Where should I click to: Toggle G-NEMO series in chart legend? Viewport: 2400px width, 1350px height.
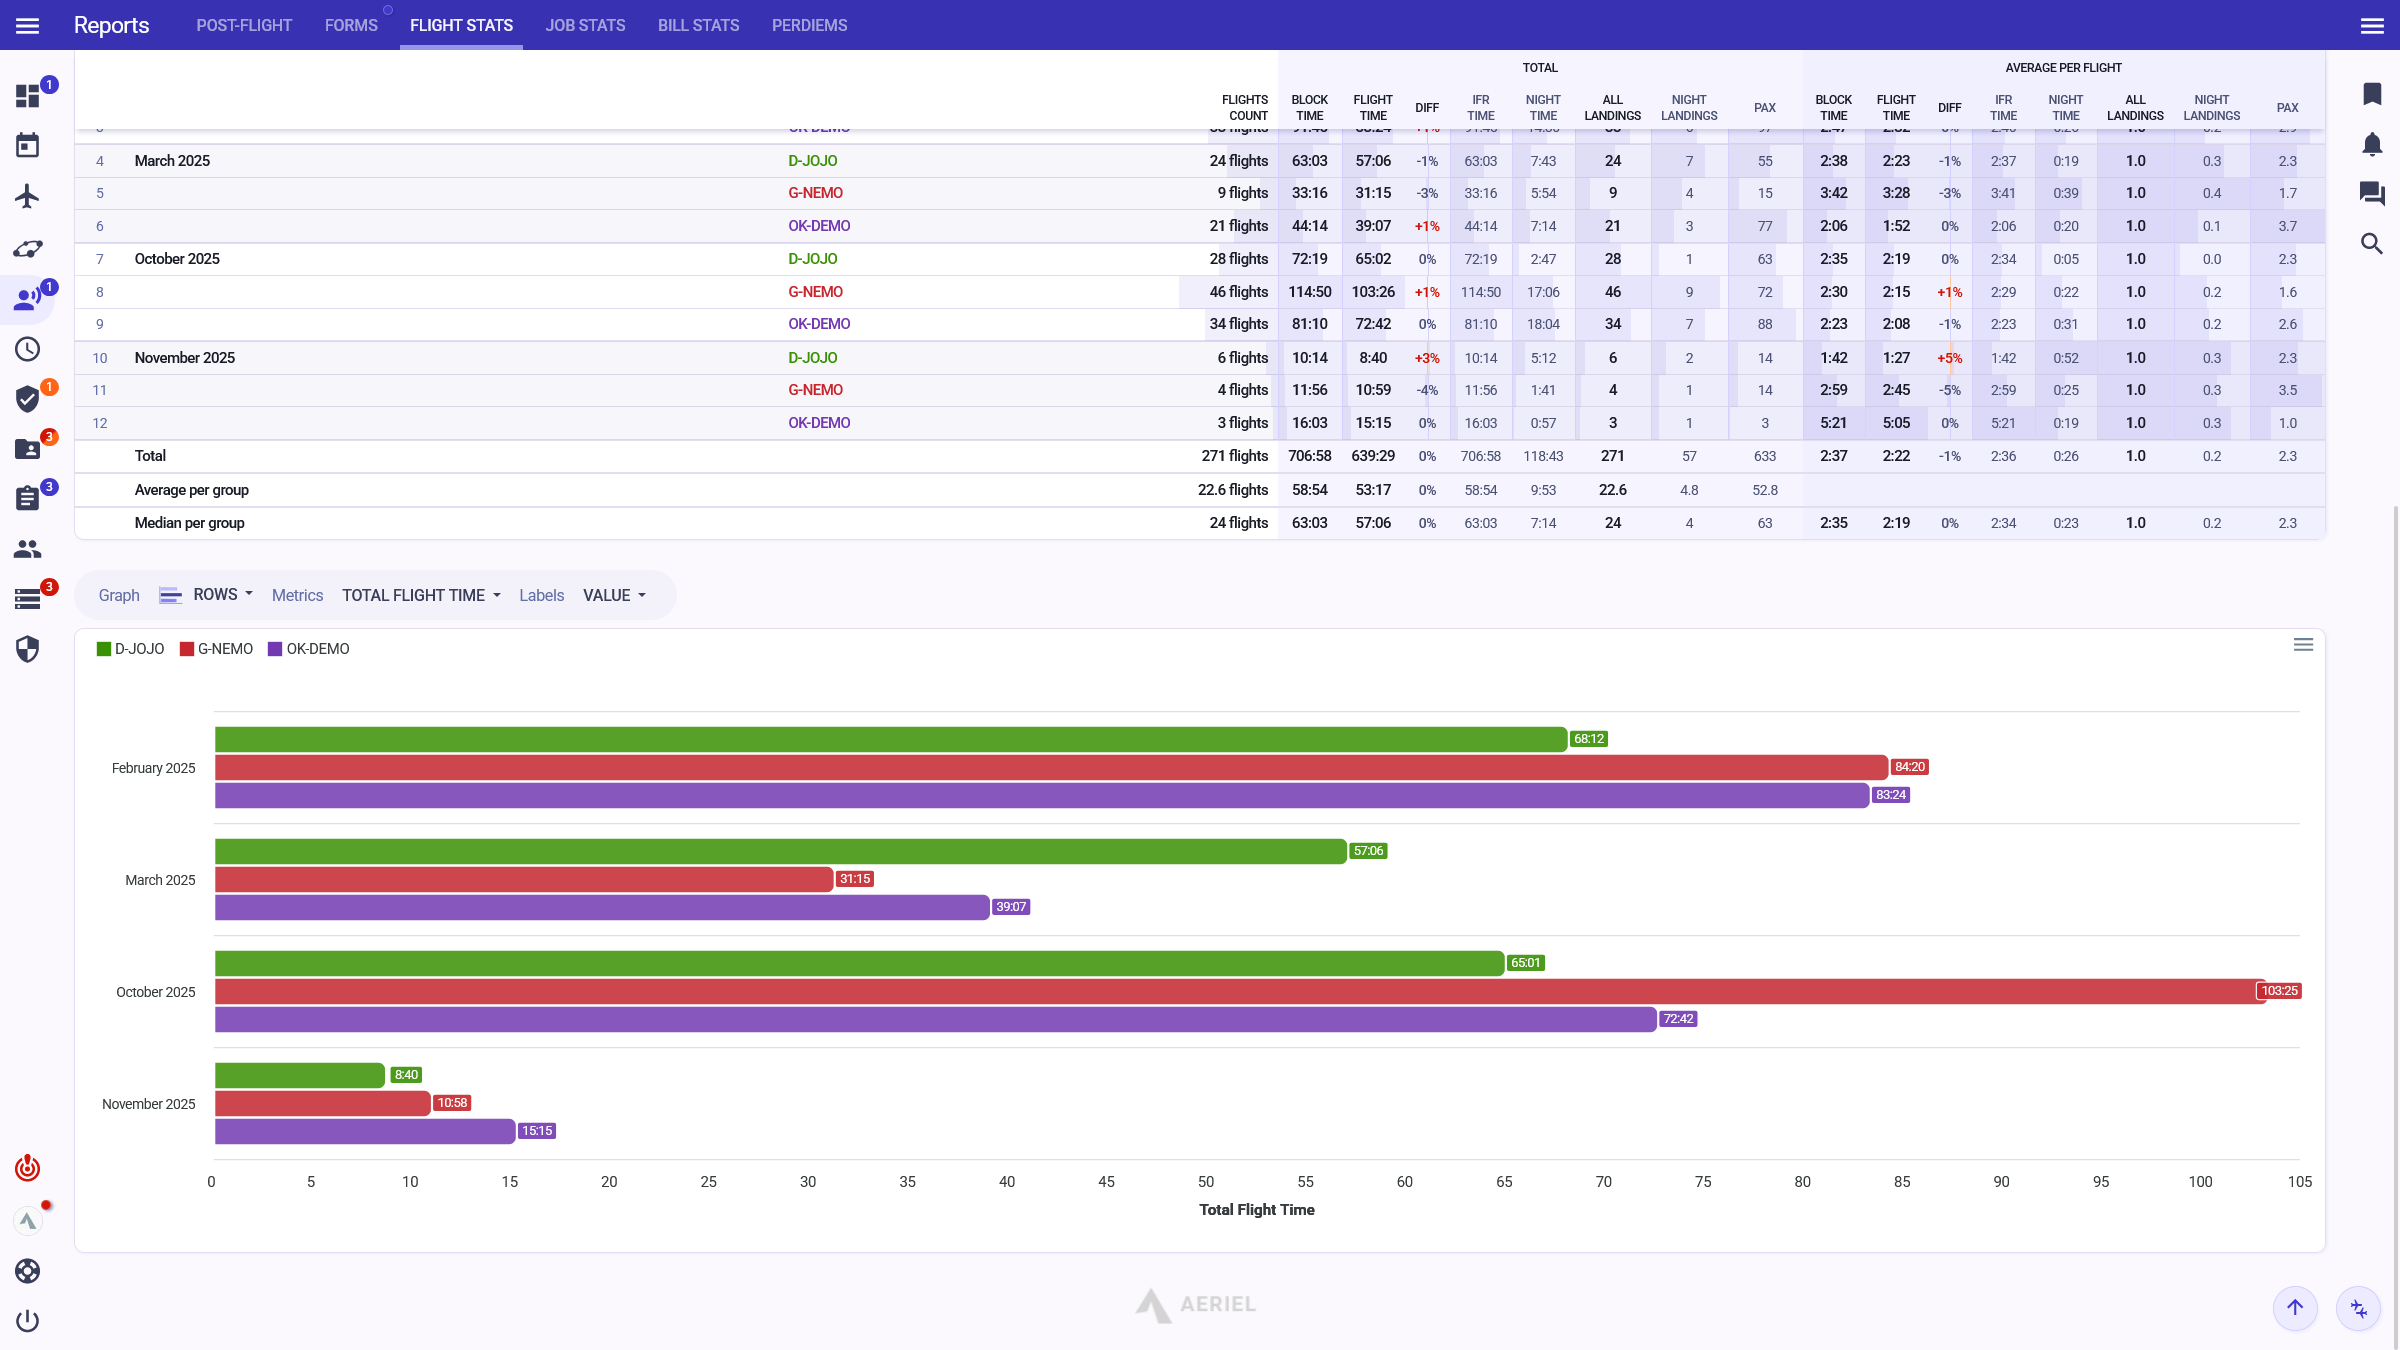tap(217, 649)
